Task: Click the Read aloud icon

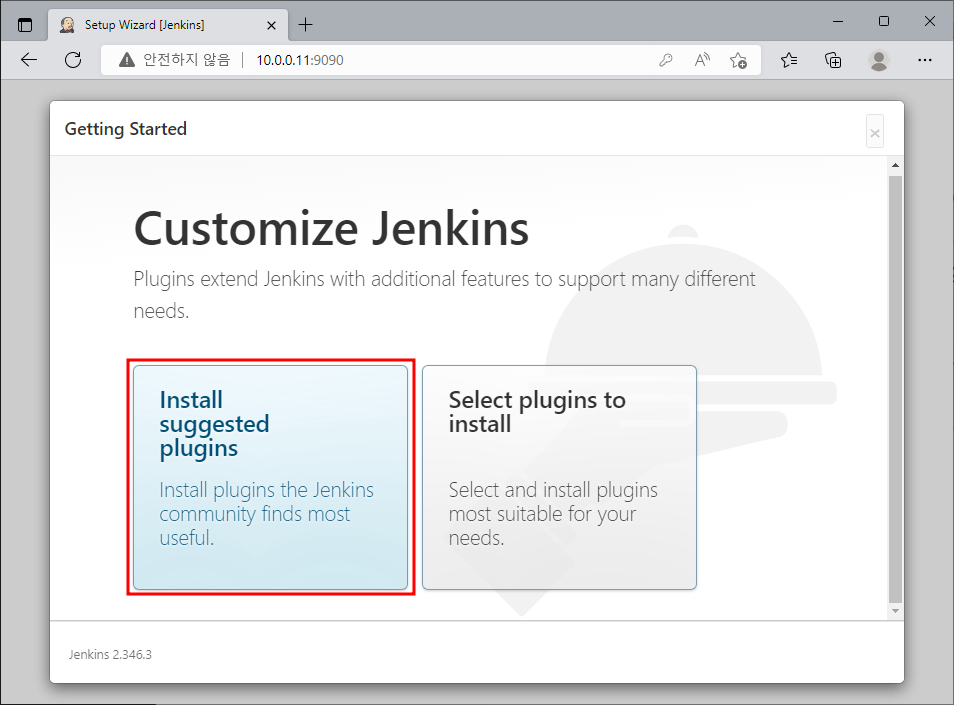Action: tap(702, 60)
